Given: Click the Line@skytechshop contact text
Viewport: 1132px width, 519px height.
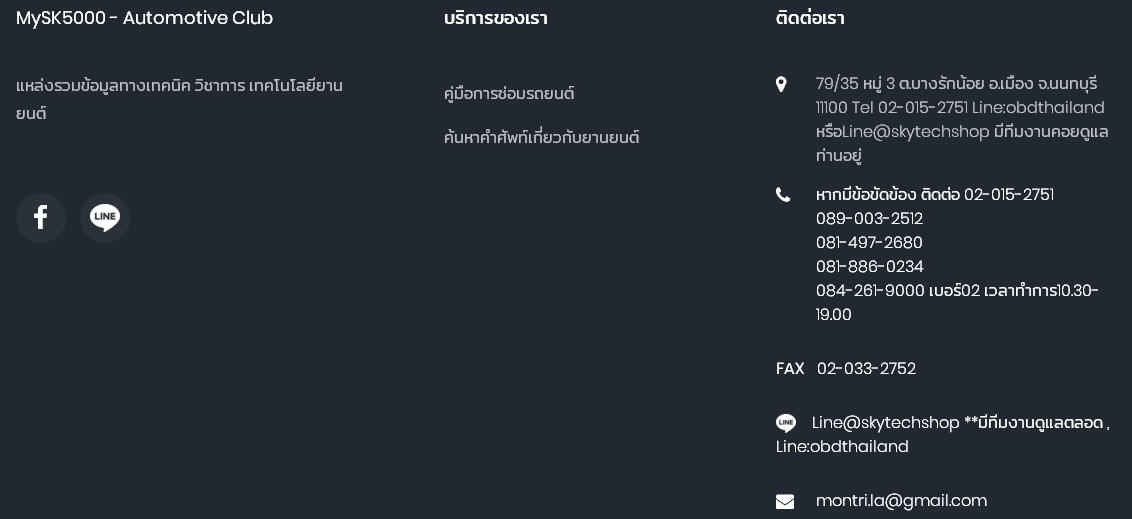Looking at the screenshot, I should tap(885, 423).
